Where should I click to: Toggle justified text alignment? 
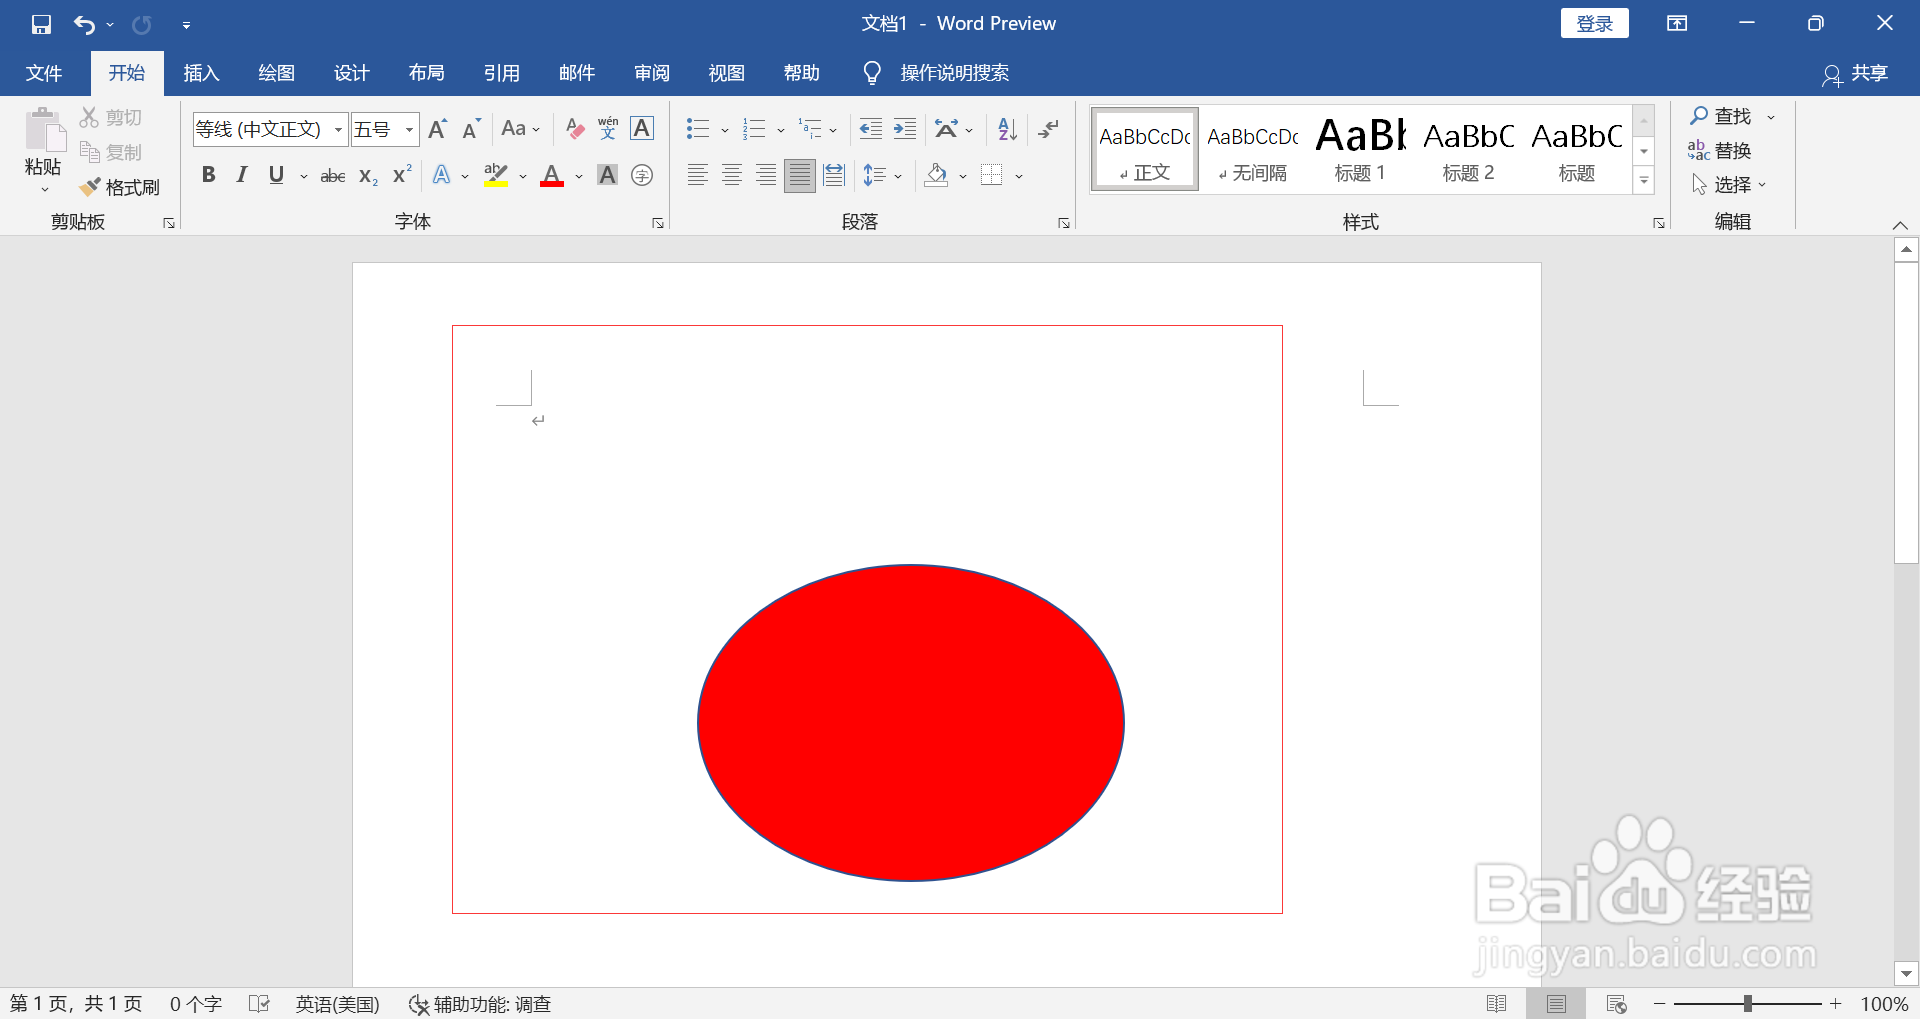[800, 176]
